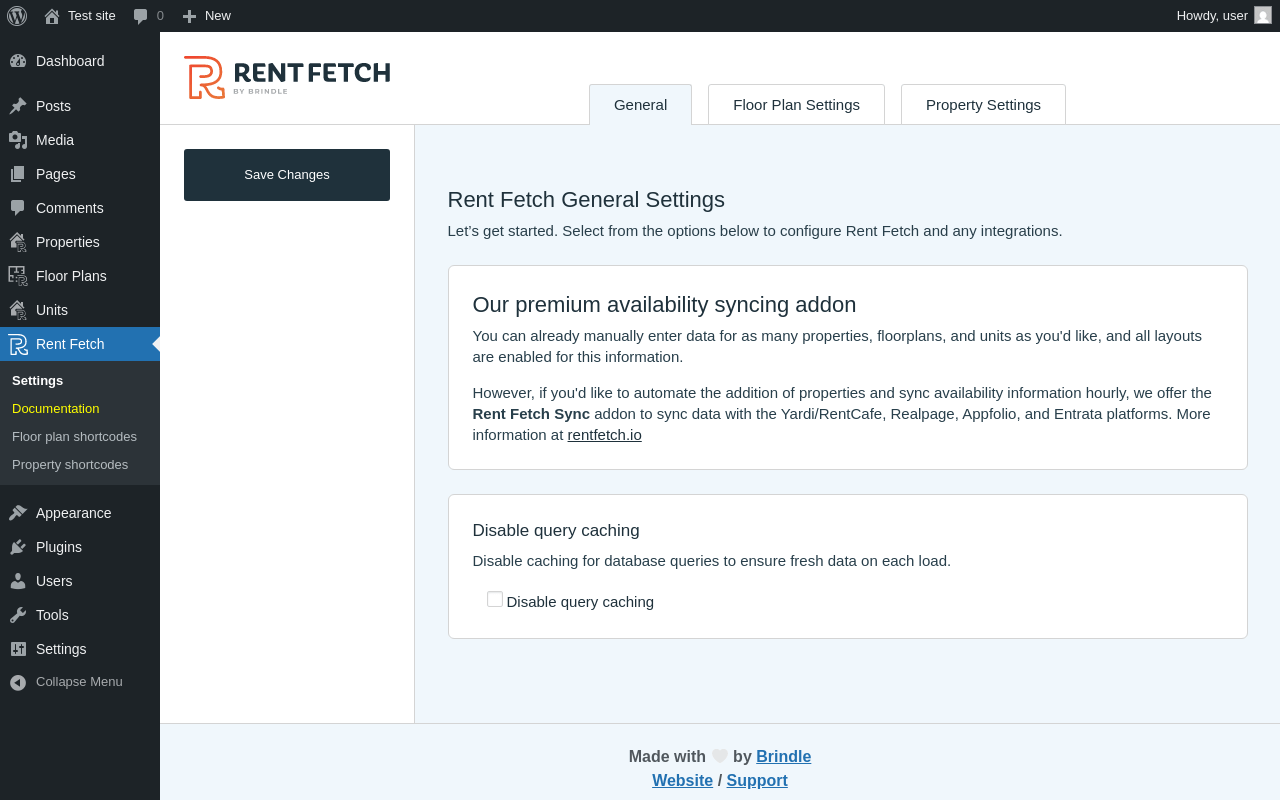Click the Brindle footer link
1280x800 pixels.
tap(783, 757)
